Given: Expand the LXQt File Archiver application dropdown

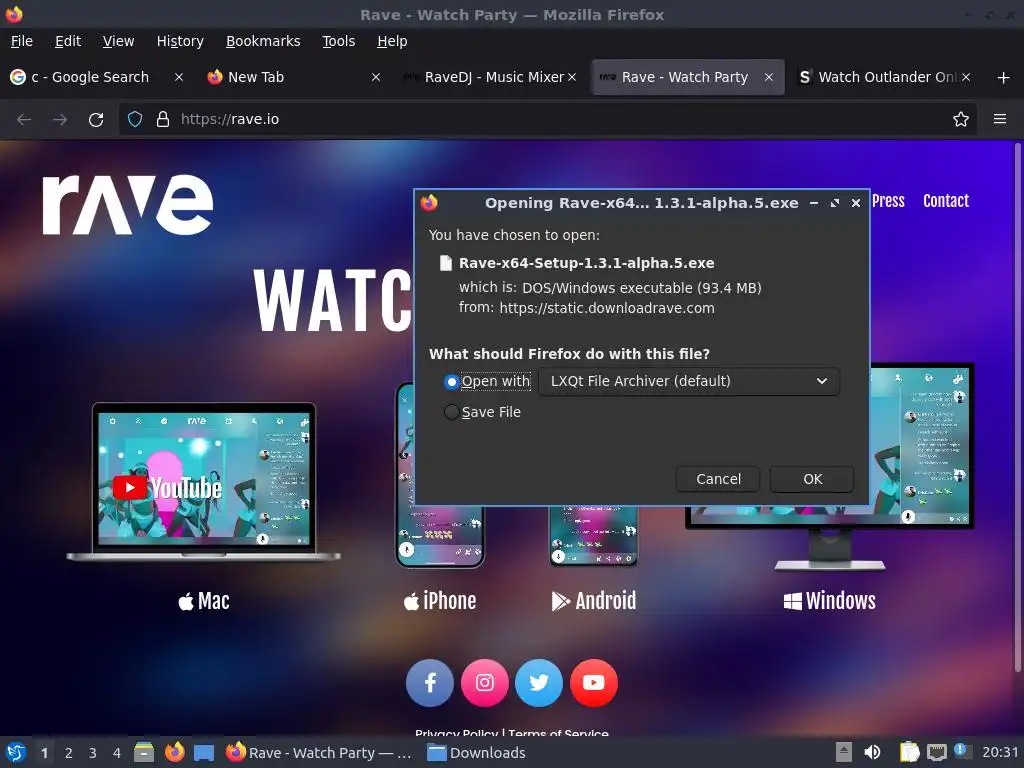Looking at the screenshot, I should point(689,381).
